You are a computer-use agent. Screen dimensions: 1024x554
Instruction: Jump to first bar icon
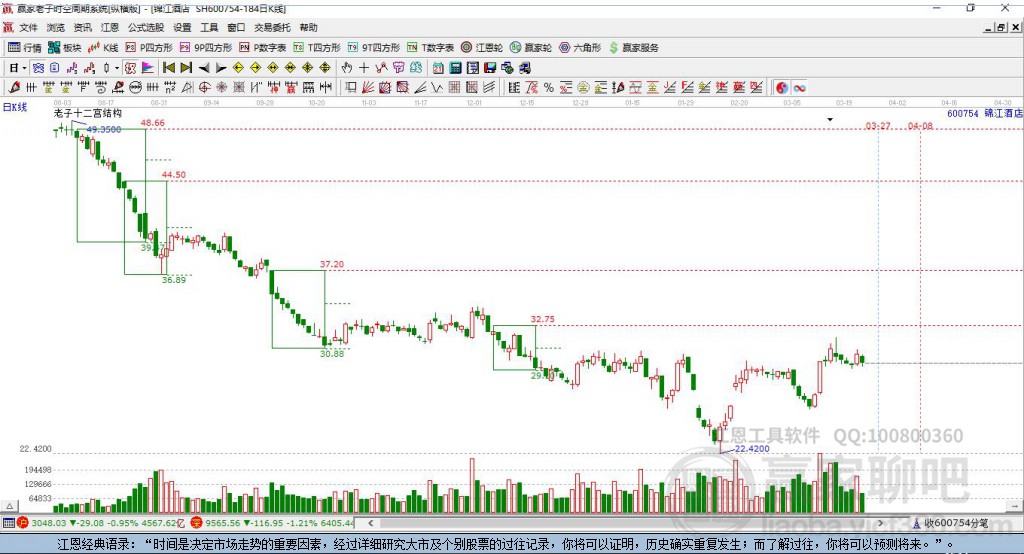coord(168,68)
